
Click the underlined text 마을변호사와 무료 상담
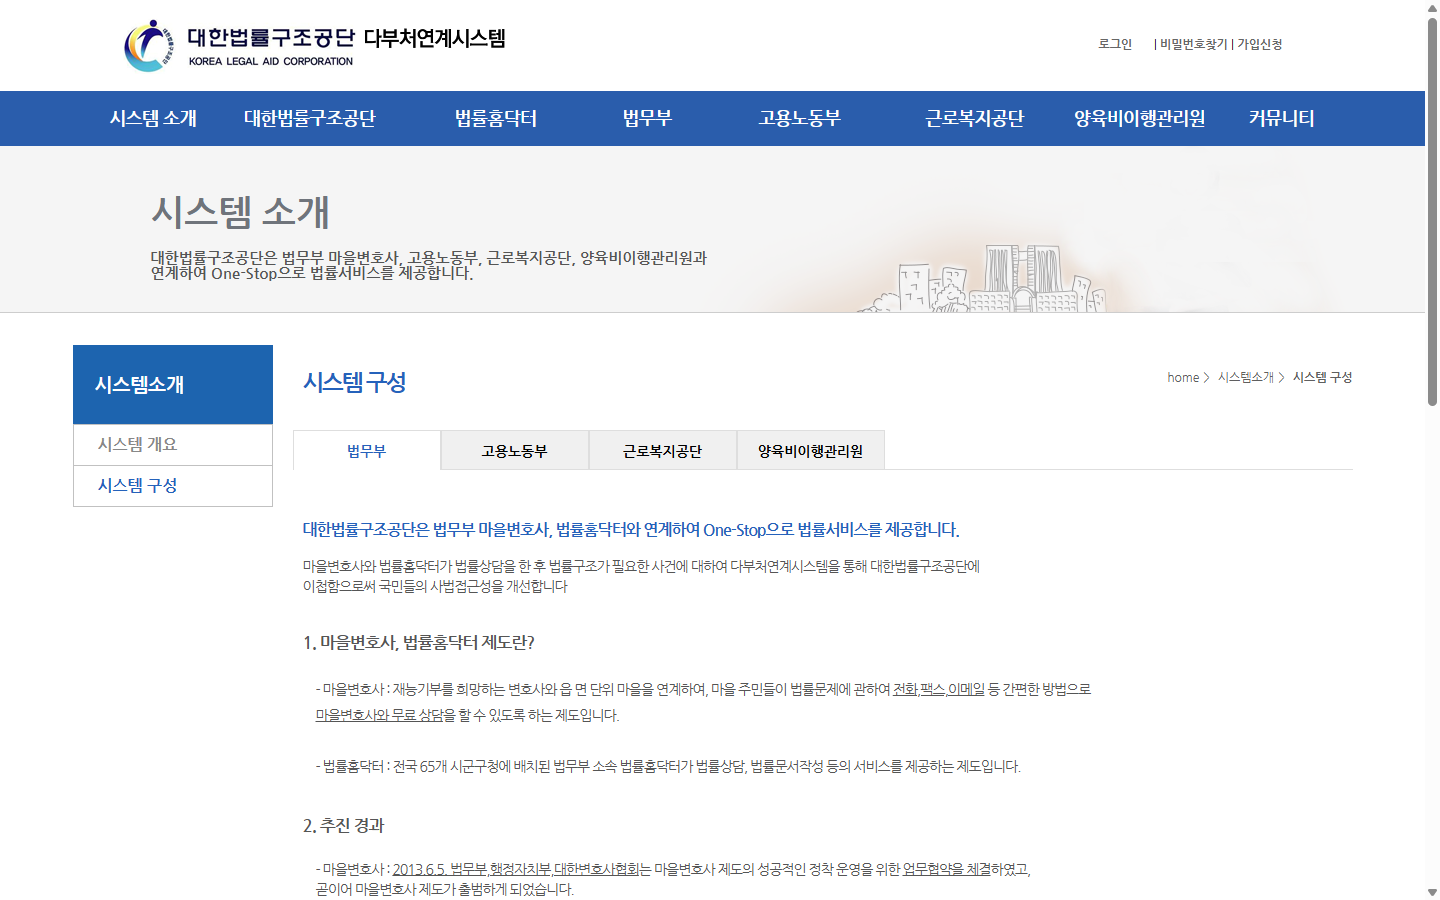[x=380, y=715]
